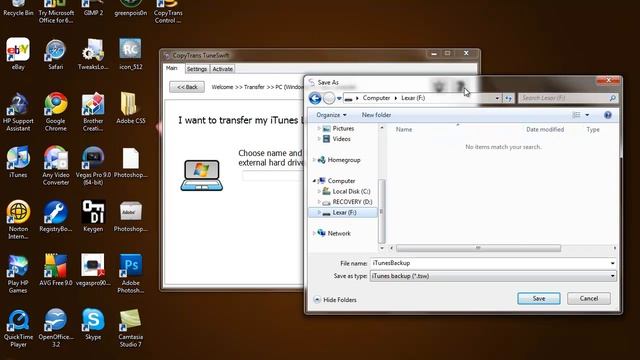Open the Activate tab in CopyTrans
The image size is (640, 360).
222,69
